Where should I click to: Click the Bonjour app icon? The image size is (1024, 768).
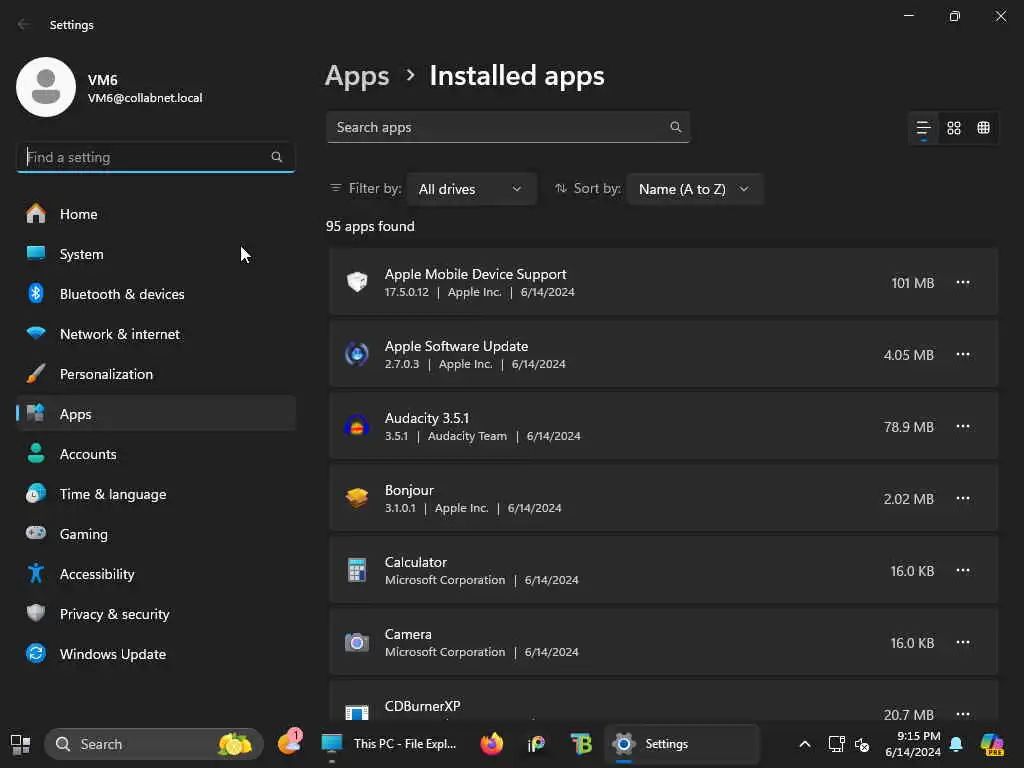(x=357, y=499)
